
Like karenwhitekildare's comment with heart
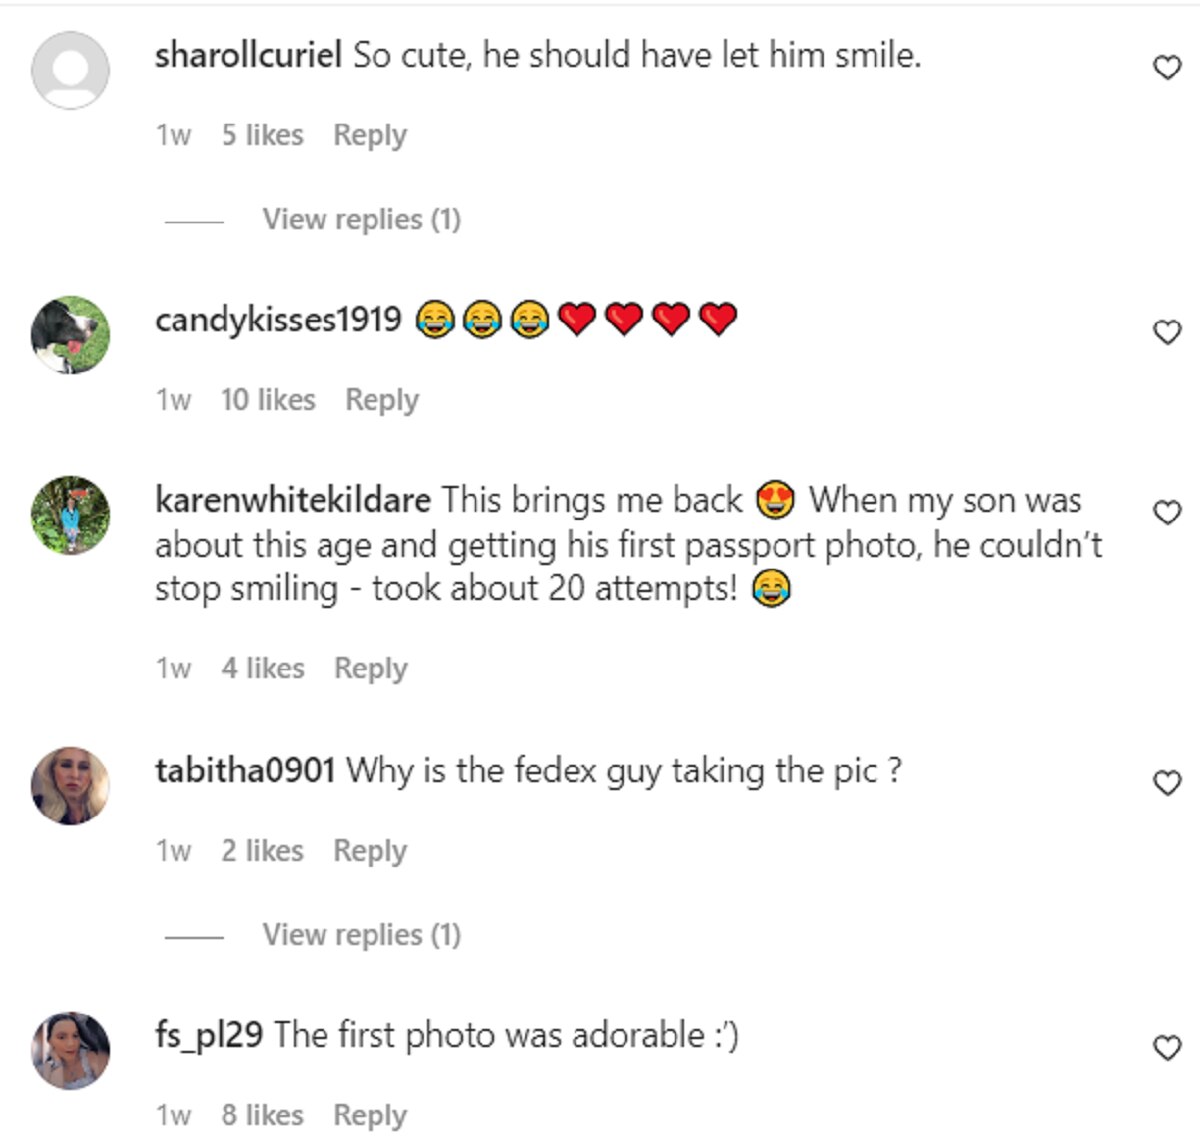tap(1167, 512)
